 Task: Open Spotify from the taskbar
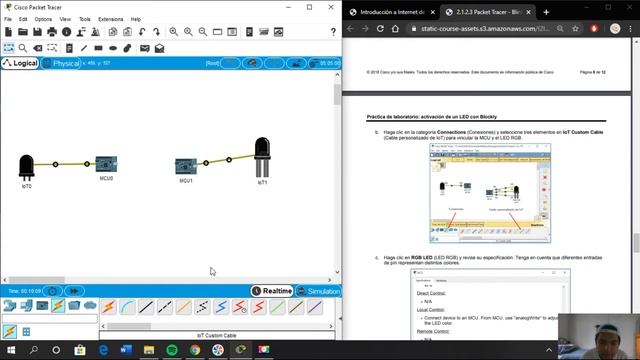click(x=172, y=350)
